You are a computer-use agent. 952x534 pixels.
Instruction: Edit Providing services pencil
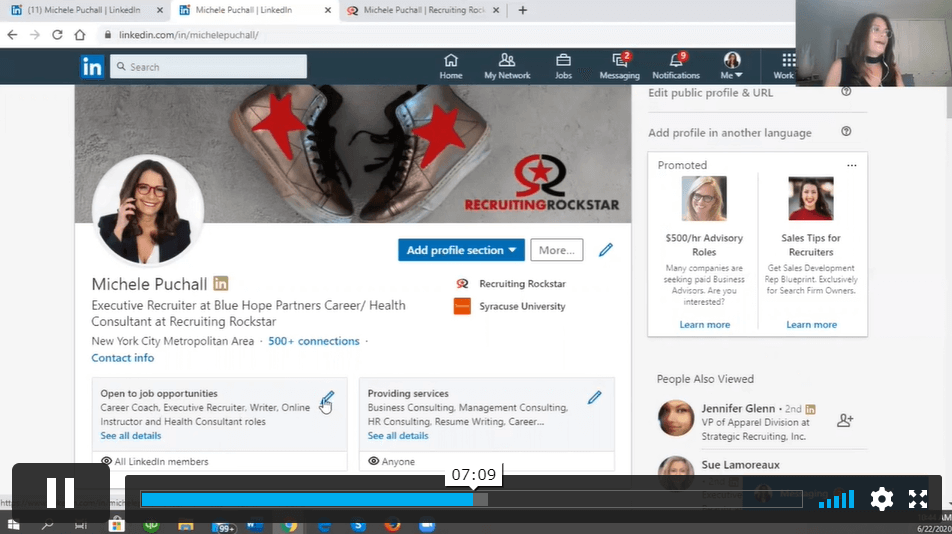click(594, 398)
